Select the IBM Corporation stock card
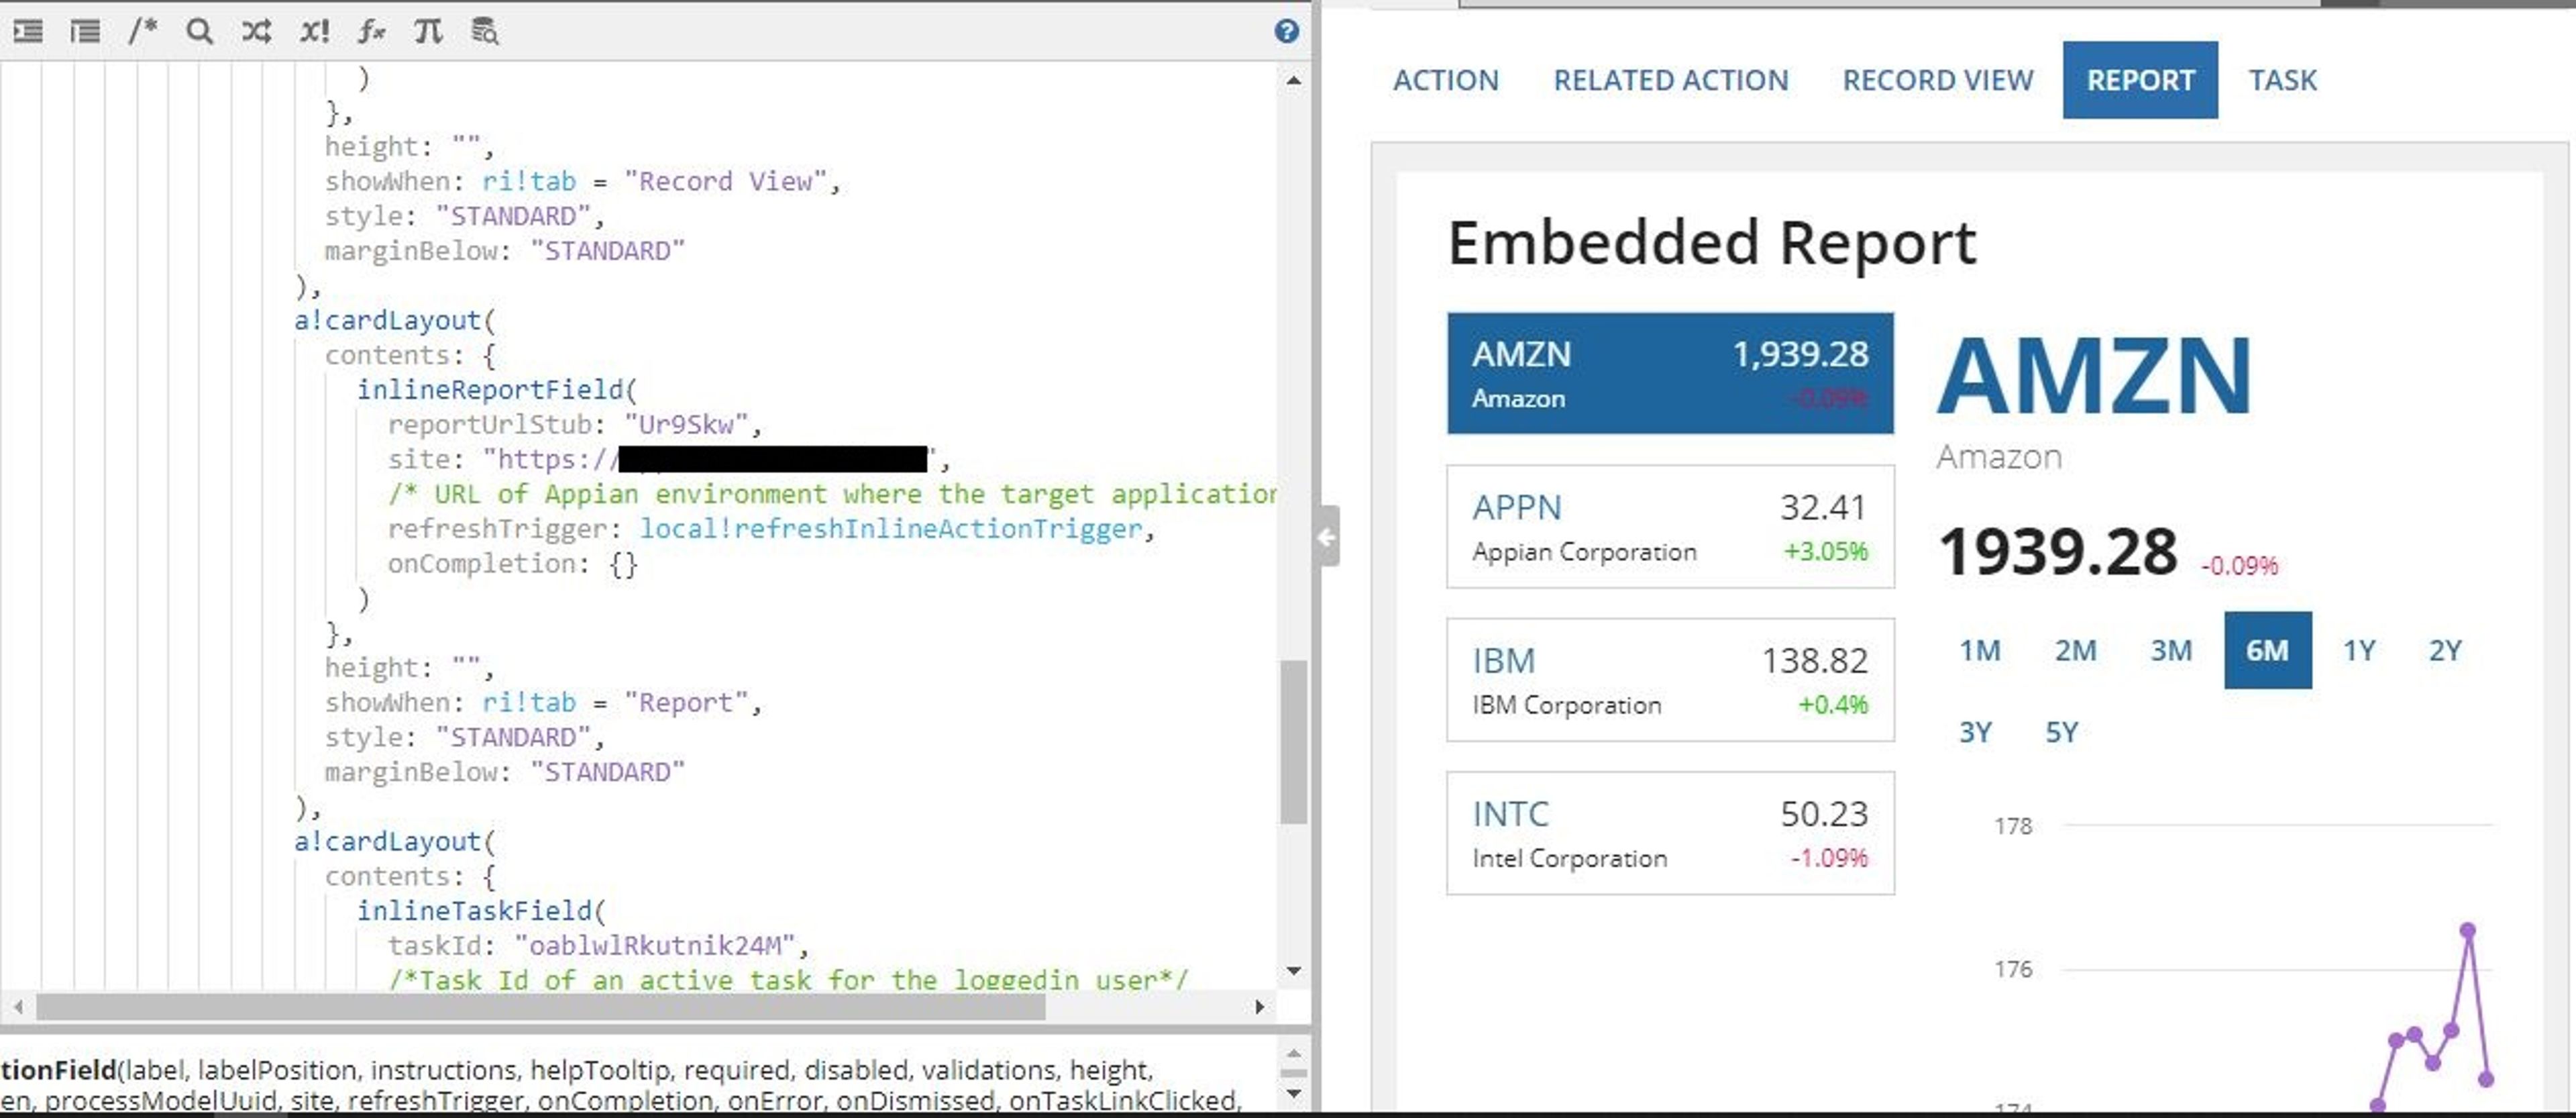Viewport: 2576px width, 1118px height. [x=1670, y=680]
